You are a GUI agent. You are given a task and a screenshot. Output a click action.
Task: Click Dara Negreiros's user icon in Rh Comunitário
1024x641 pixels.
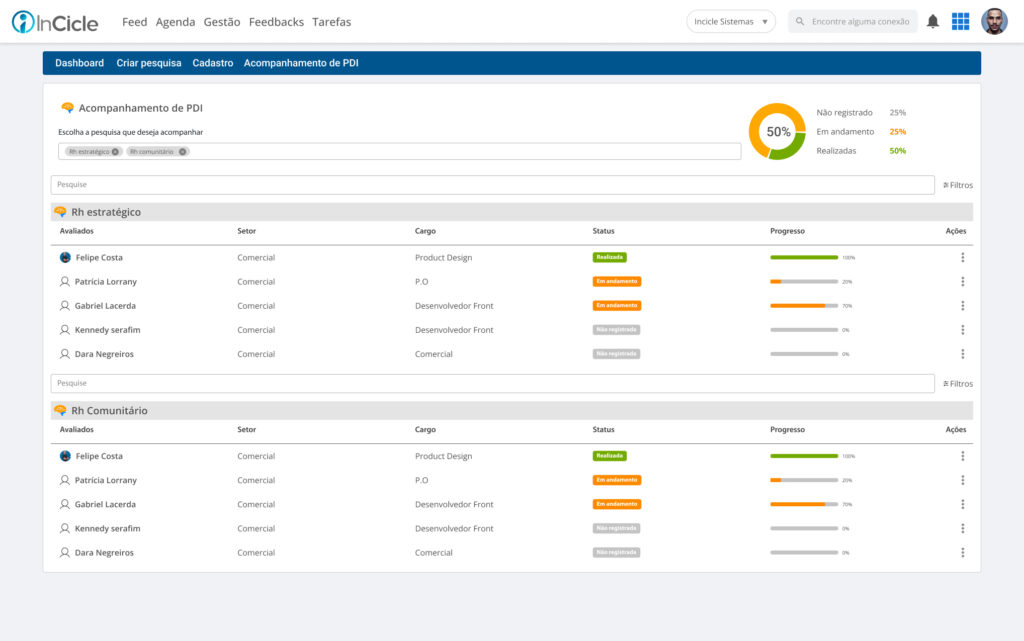[x=65, y=552]
